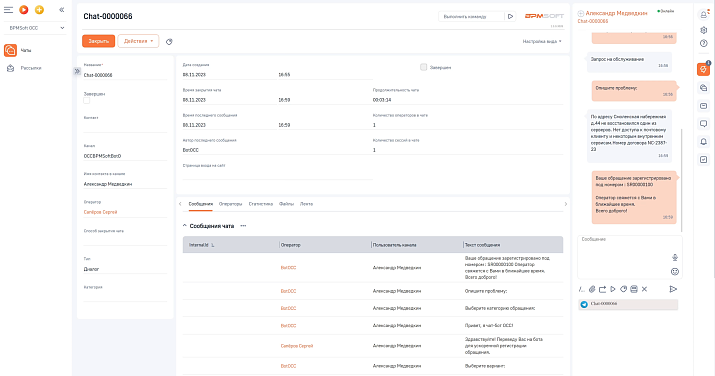Image resolution: width=715 pixels, height=376 pixels.
Task: Open the Настройка вида dropdown
Action: (542, 41)
